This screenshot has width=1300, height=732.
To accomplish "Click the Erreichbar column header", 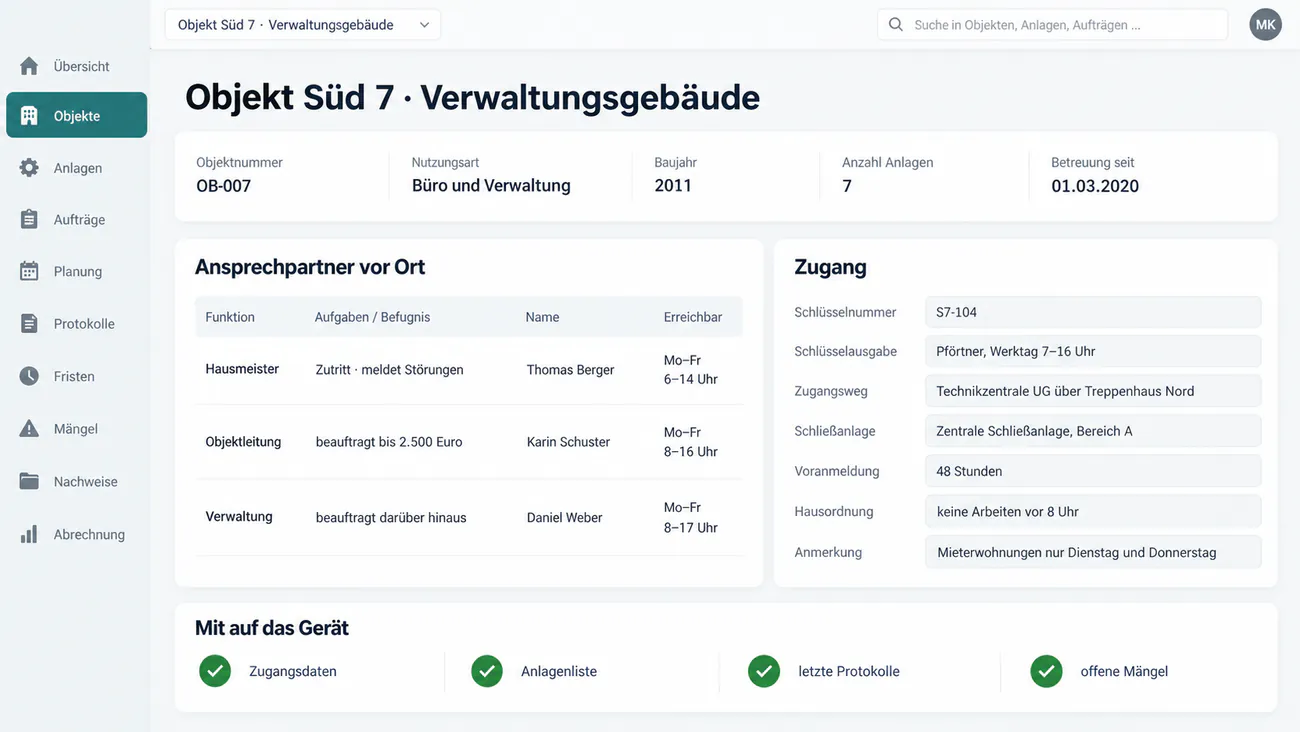I will tap(693, 317).
